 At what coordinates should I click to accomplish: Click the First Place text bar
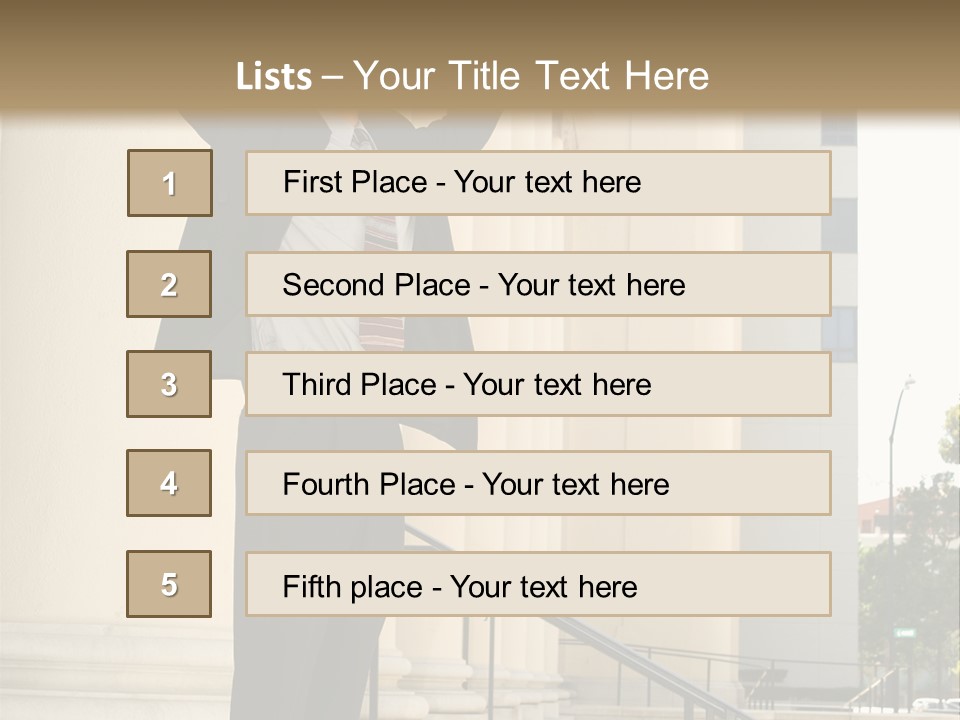click(538, 183)
